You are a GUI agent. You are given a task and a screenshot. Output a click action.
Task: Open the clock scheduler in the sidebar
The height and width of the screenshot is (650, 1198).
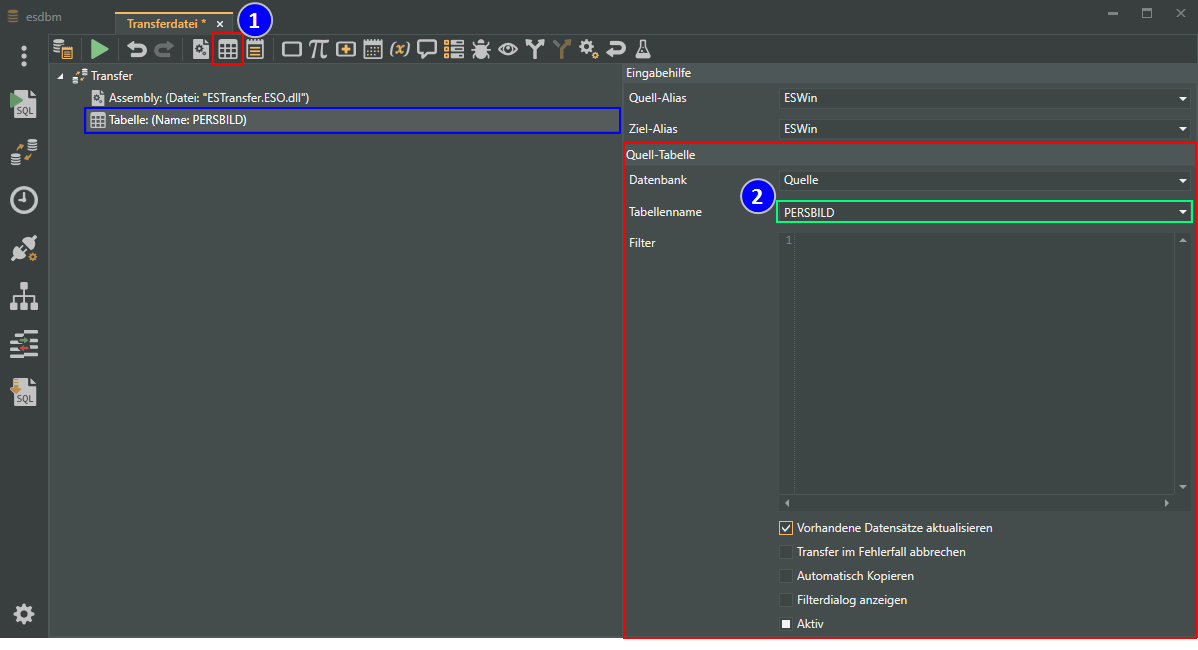(24, 200)
